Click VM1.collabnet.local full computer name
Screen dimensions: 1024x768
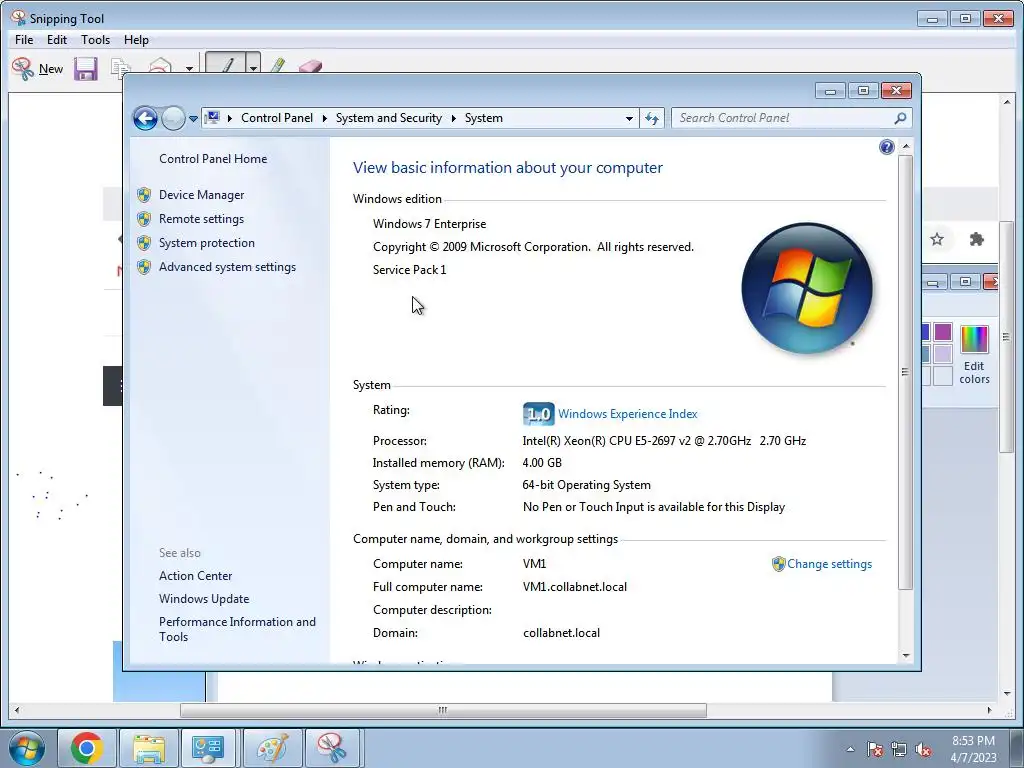(575, 587)
